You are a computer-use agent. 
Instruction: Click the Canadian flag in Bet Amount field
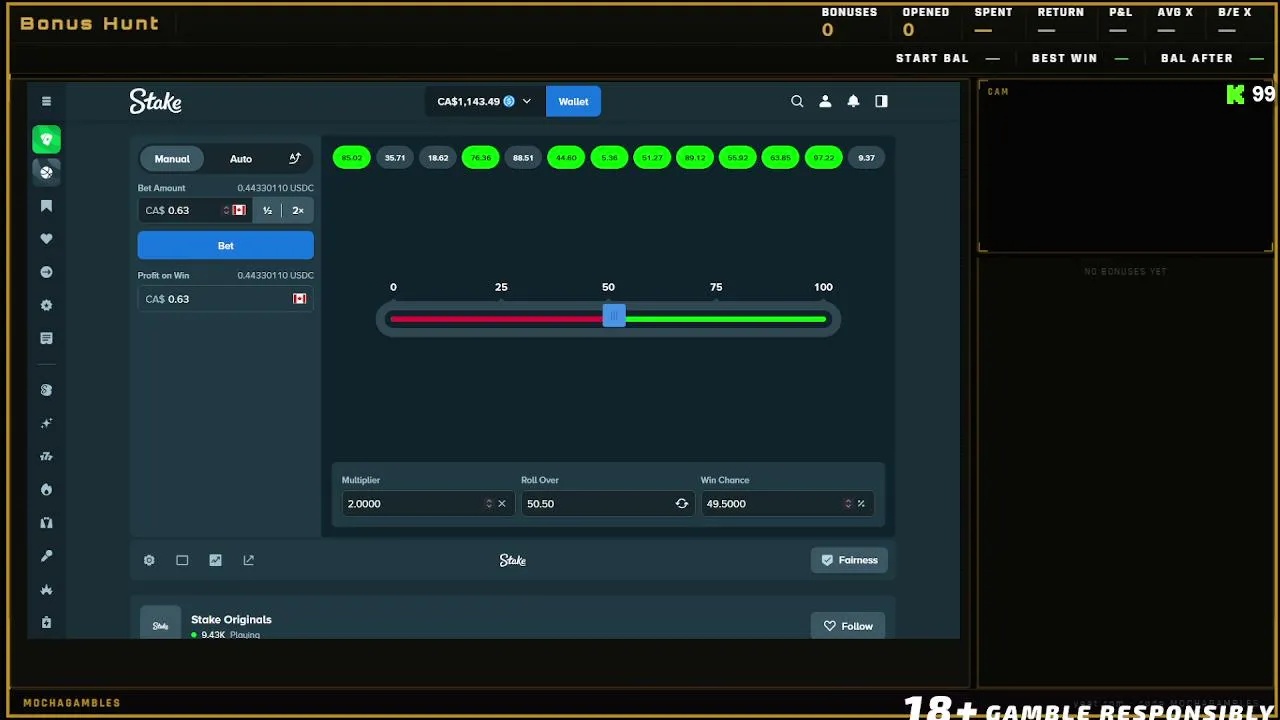[x=239, y=210]
